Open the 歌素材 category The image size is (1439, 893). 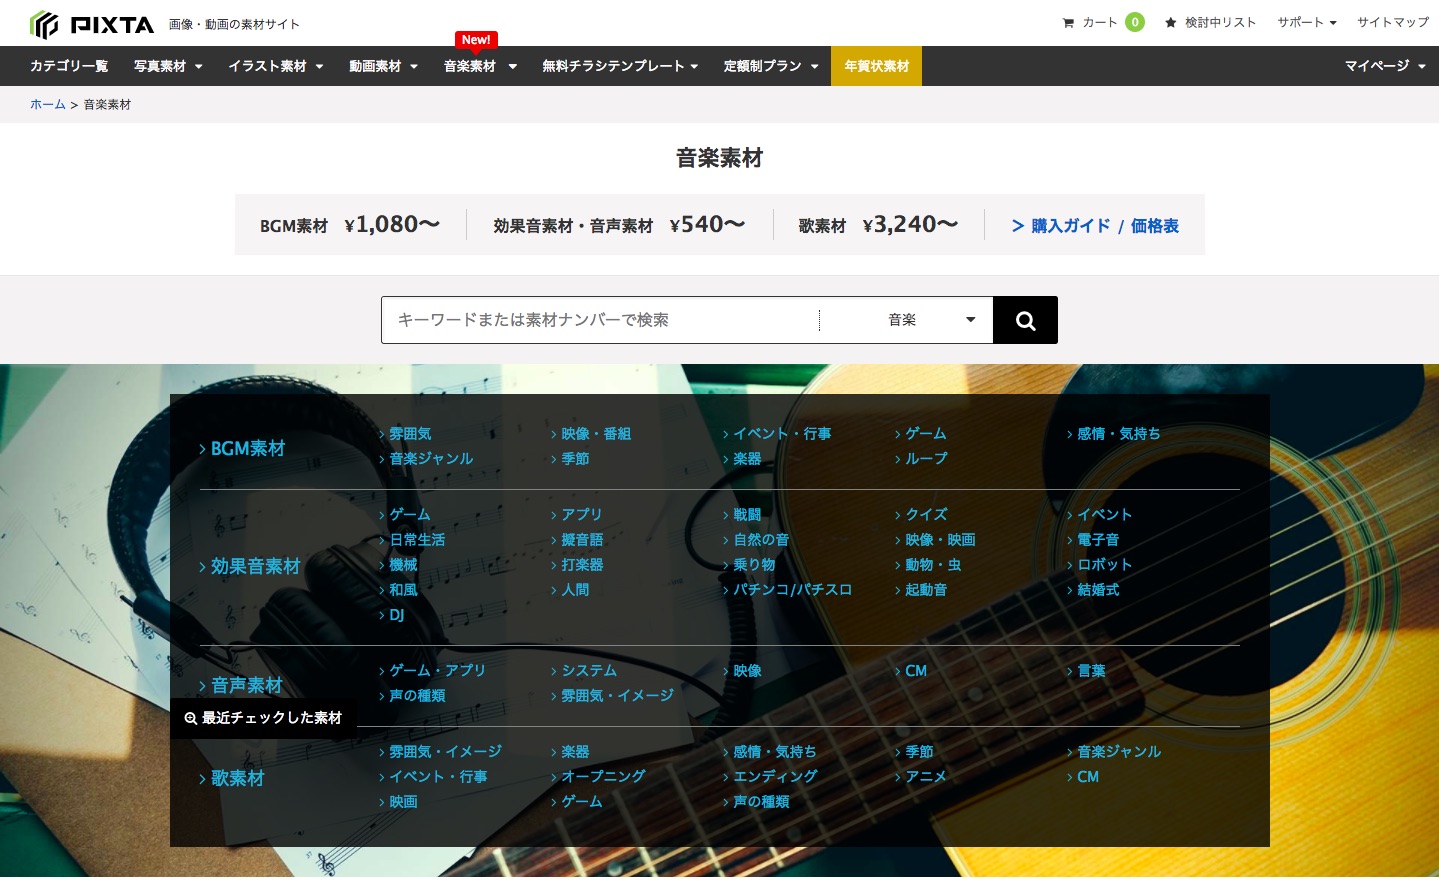(238, 778)
